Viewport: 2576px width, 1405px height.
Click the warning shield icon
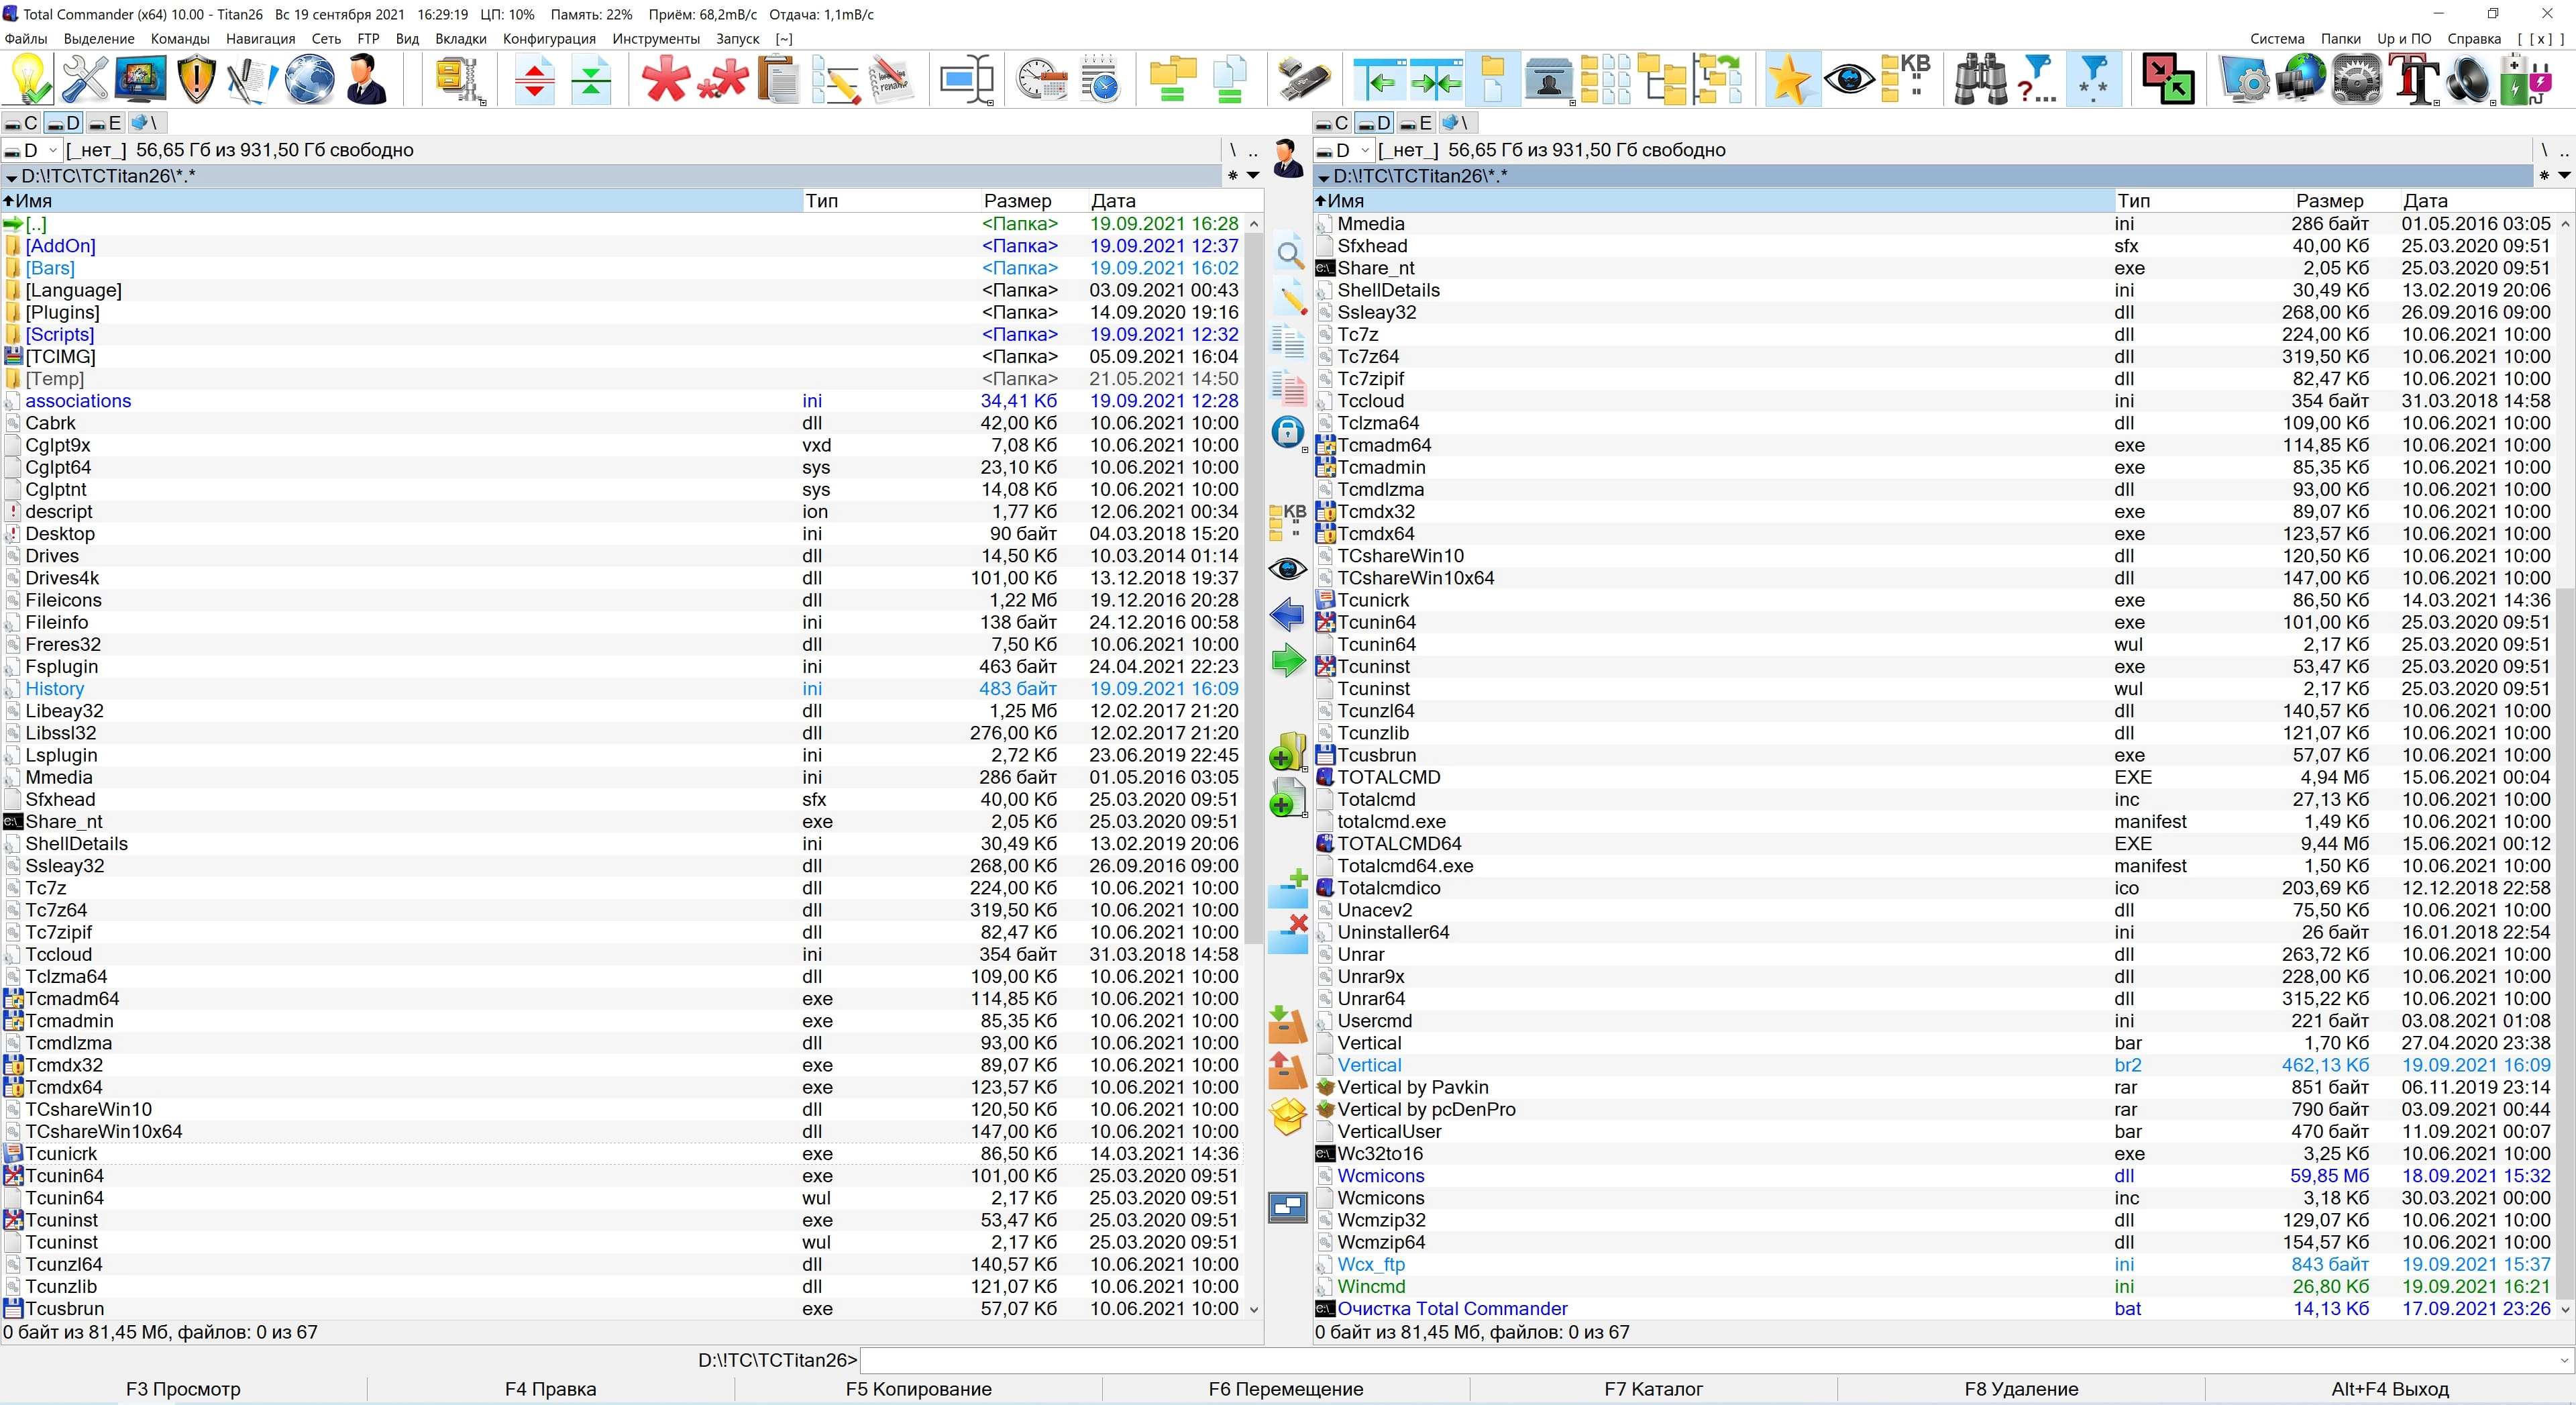[197, 79]
